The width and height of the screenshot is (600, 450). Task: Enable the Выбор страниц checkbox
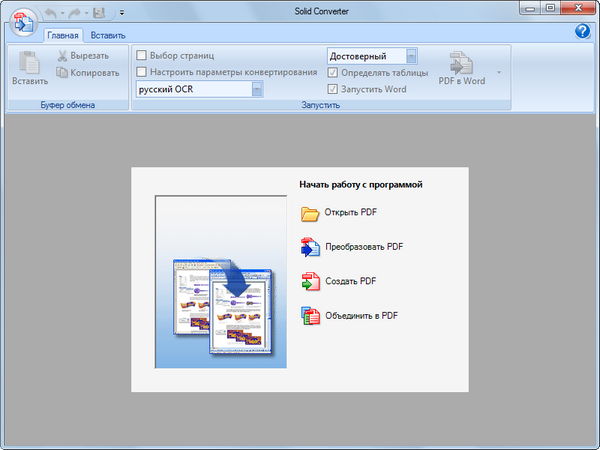coord(142,56)
